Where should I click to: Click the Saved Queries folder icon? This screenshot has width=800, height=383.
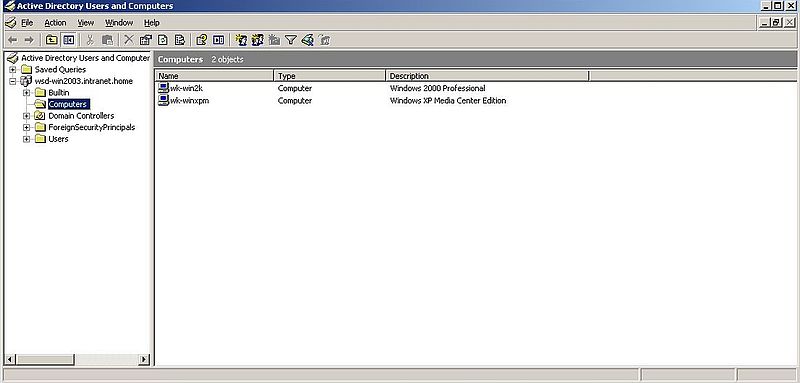[x=27, y=69]
